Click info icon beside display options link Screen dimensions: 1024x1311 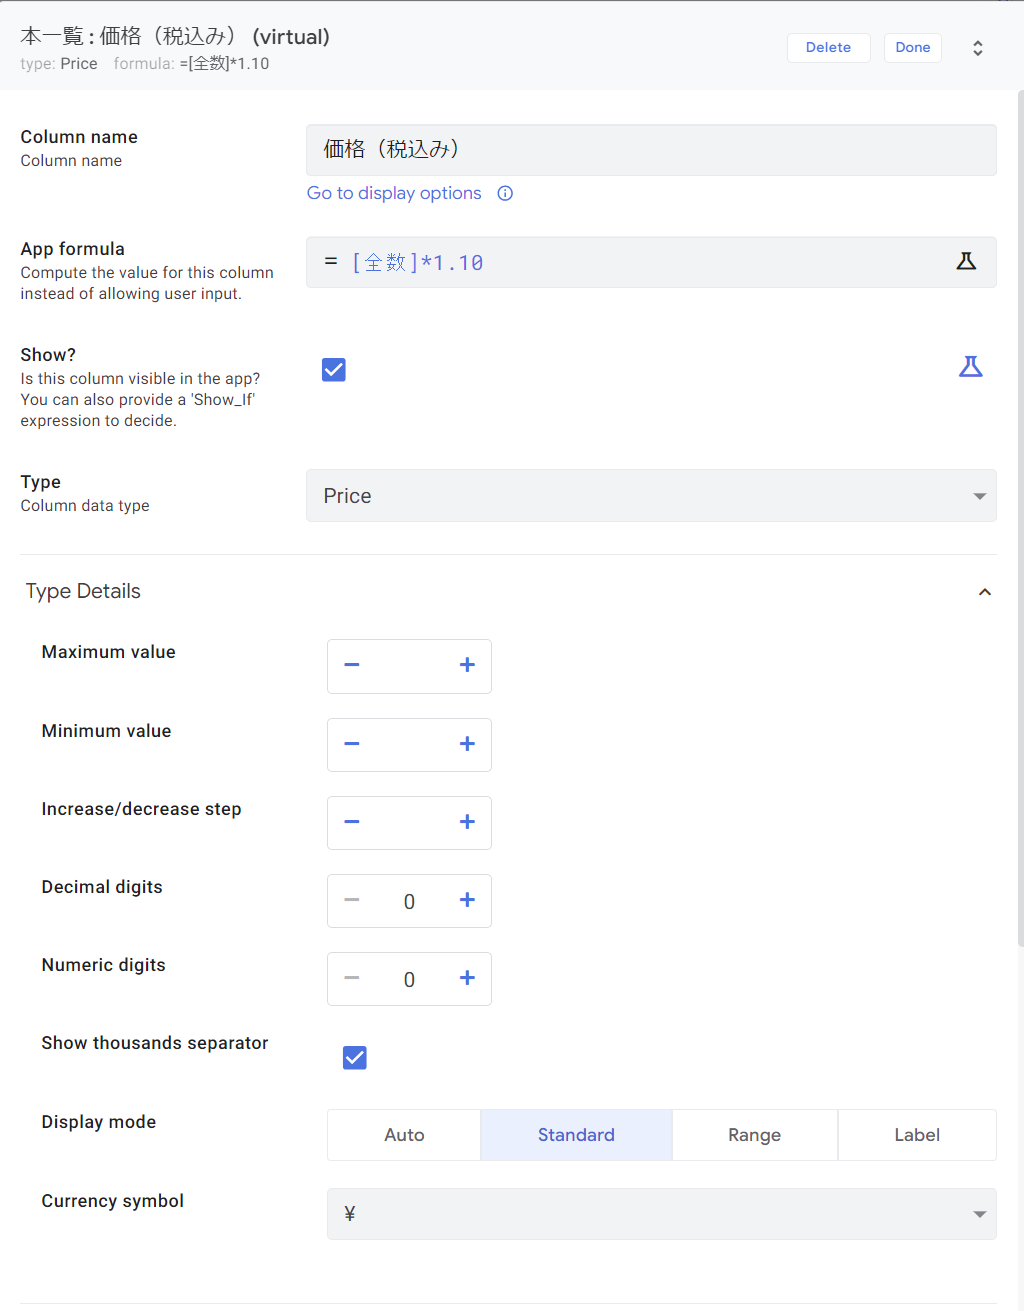(505, 194)
